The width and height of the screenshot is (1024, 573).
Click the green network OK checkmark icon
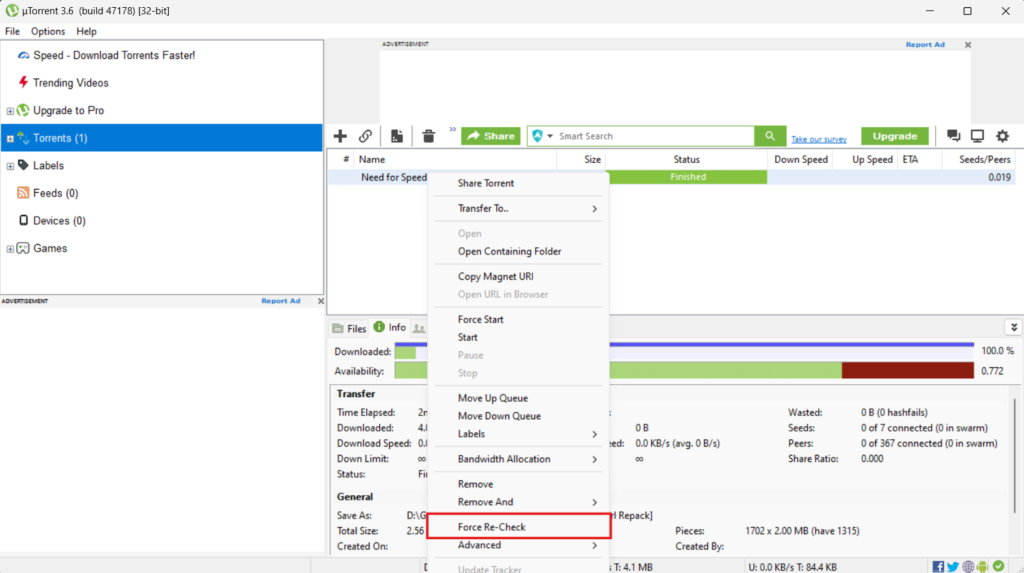coord(999,566)
